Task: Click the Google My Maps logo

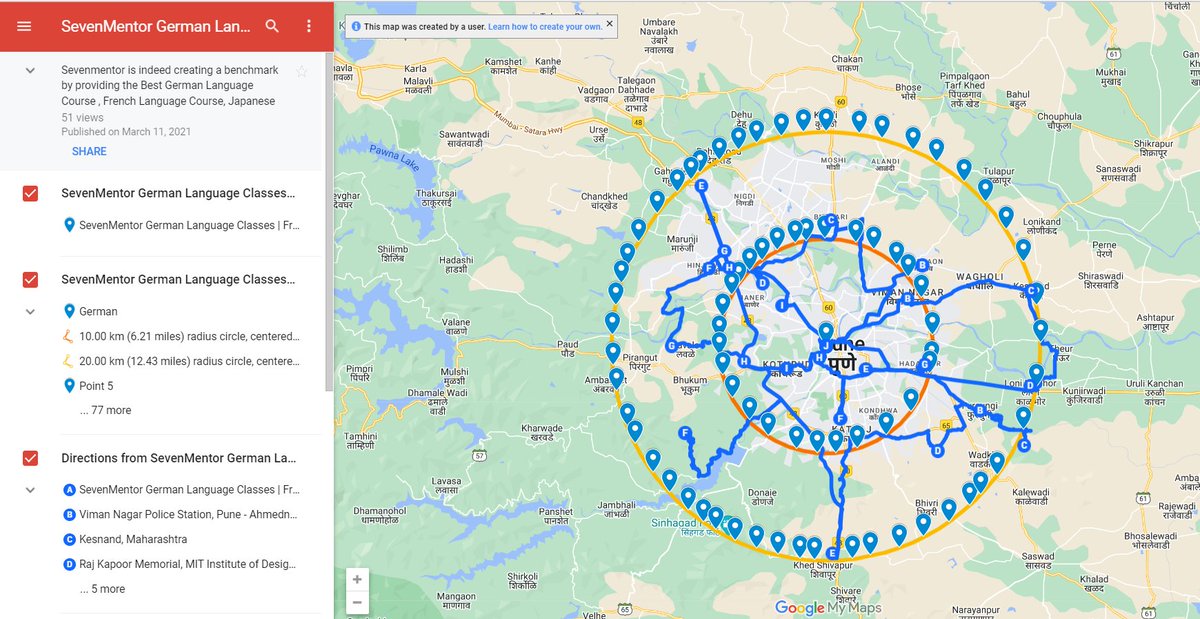Action: 828,607
